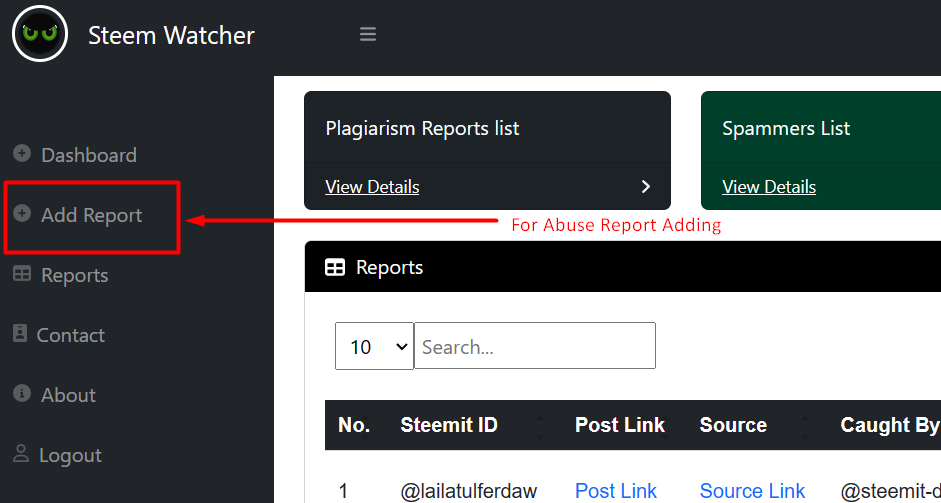Open the Contact menu item

(70, 335)
